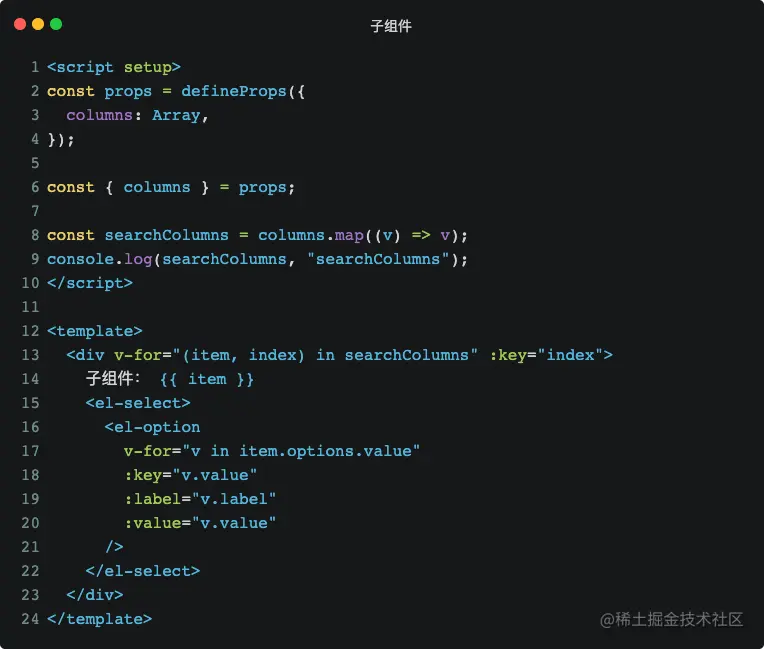Click the div v-for line with :key="index"
The image size is (764, 649).
(x=340, y=355)
